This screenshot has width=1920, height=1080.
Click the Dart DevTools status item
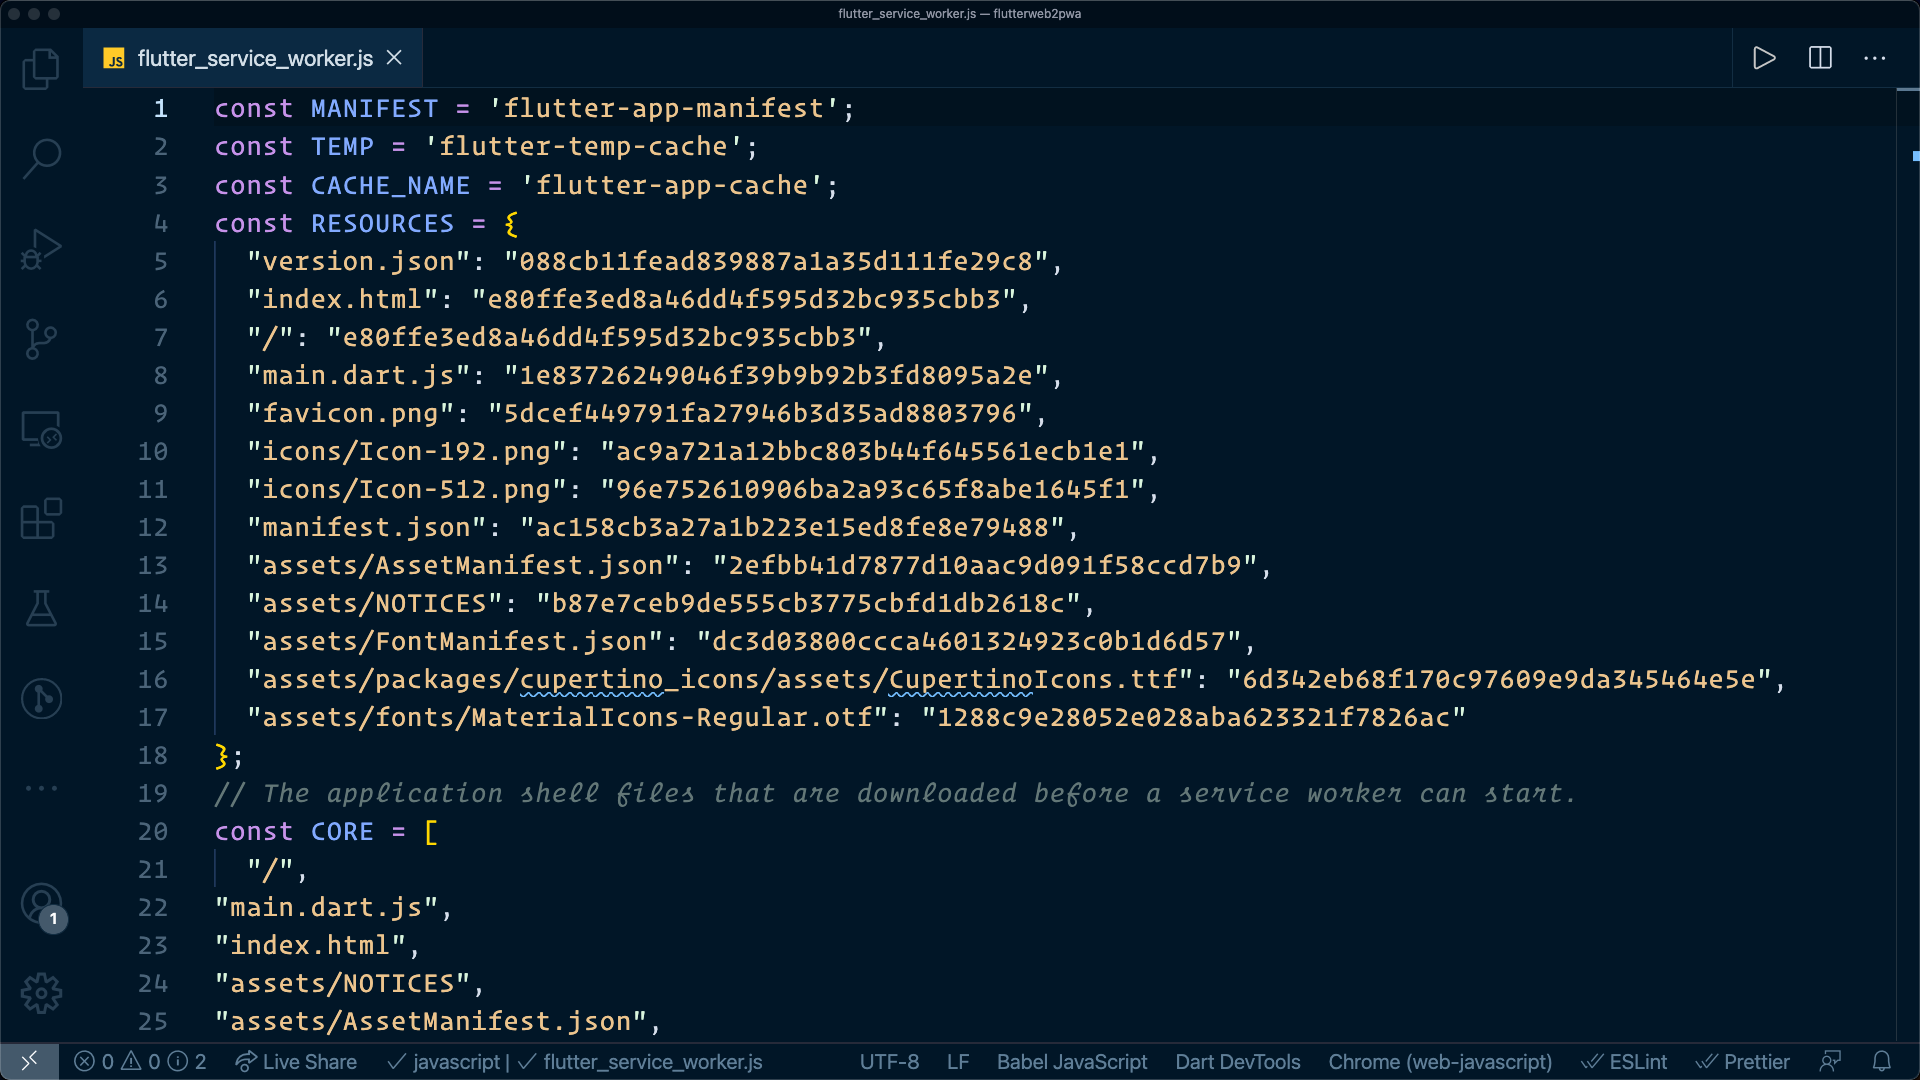(1237, 1061)
